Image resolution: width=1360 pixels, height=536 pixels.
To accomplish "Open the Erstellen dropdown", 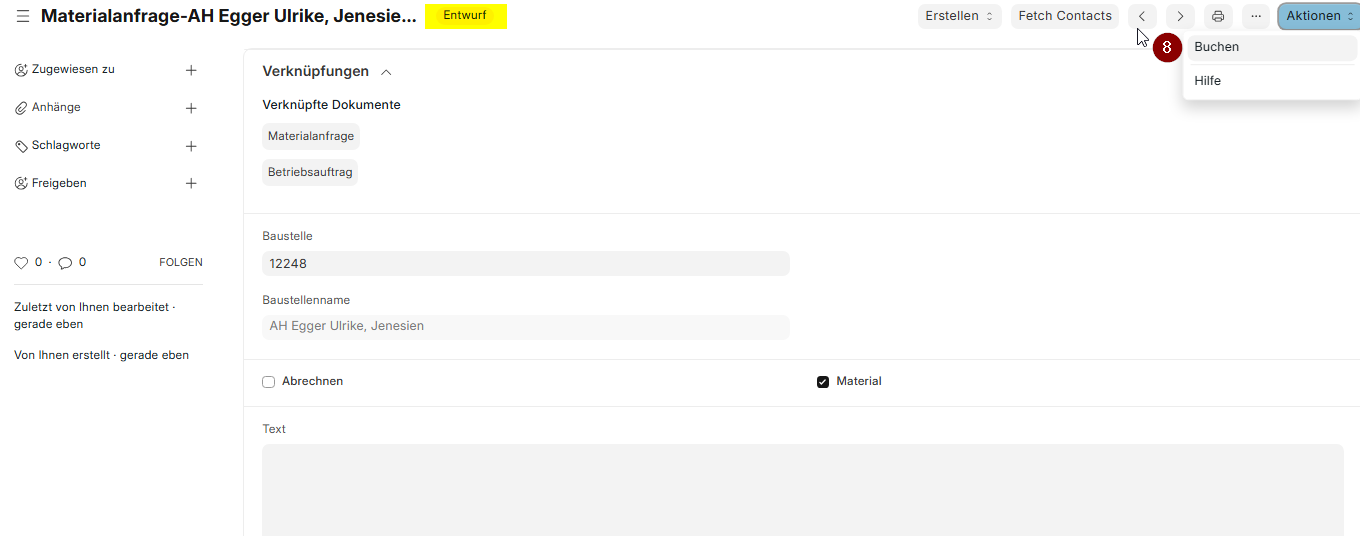I will (x=959, y=16).
